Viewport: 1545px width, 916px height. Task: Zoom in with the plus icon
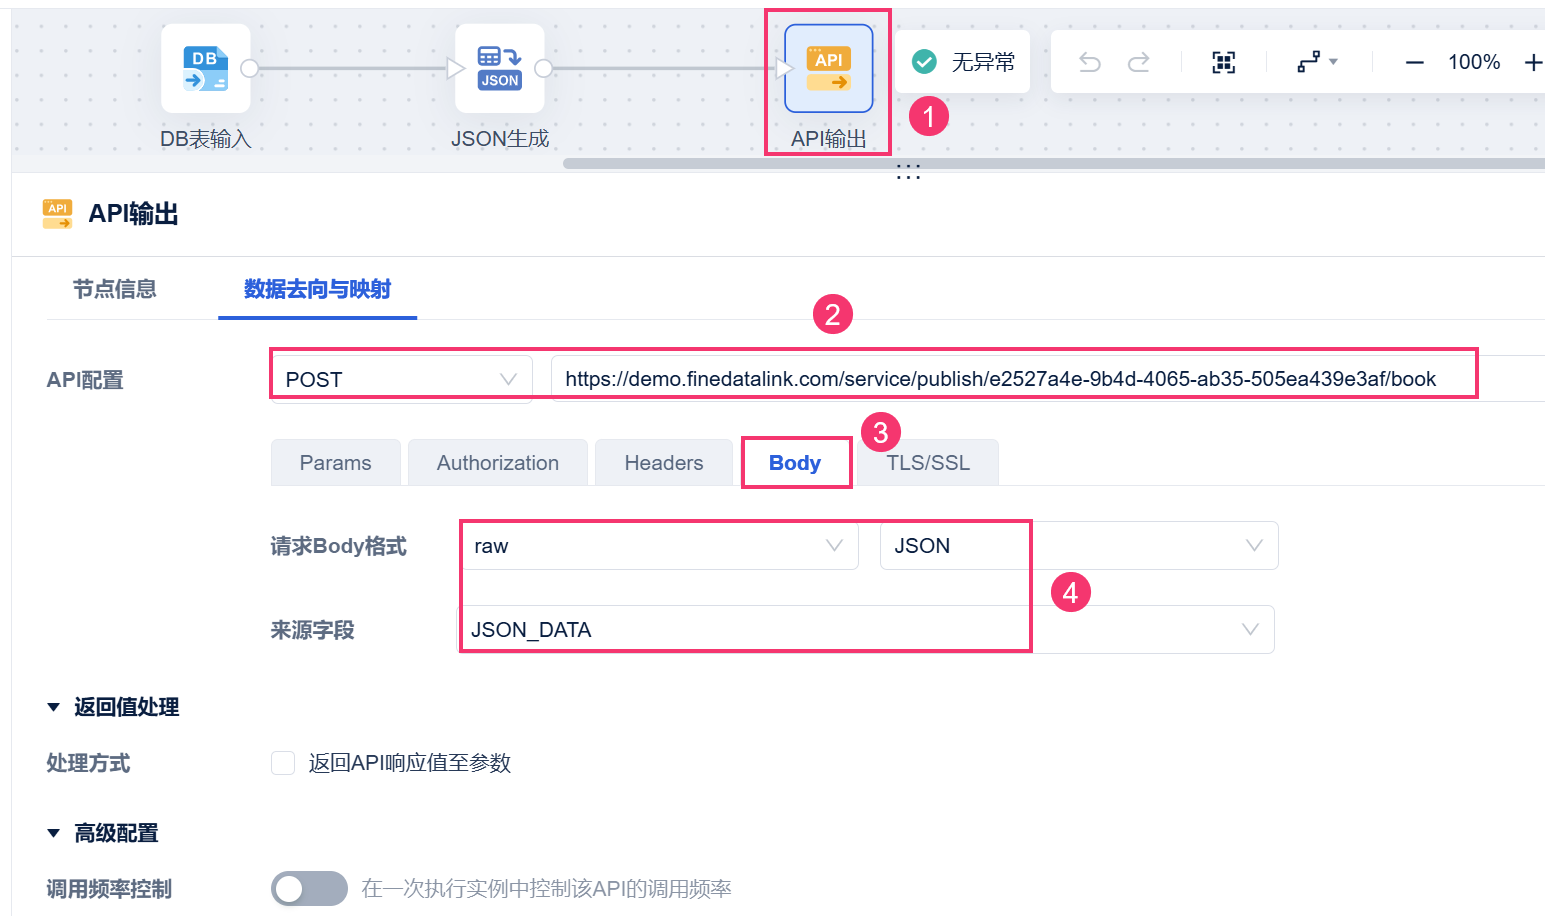pos(1533,63)
